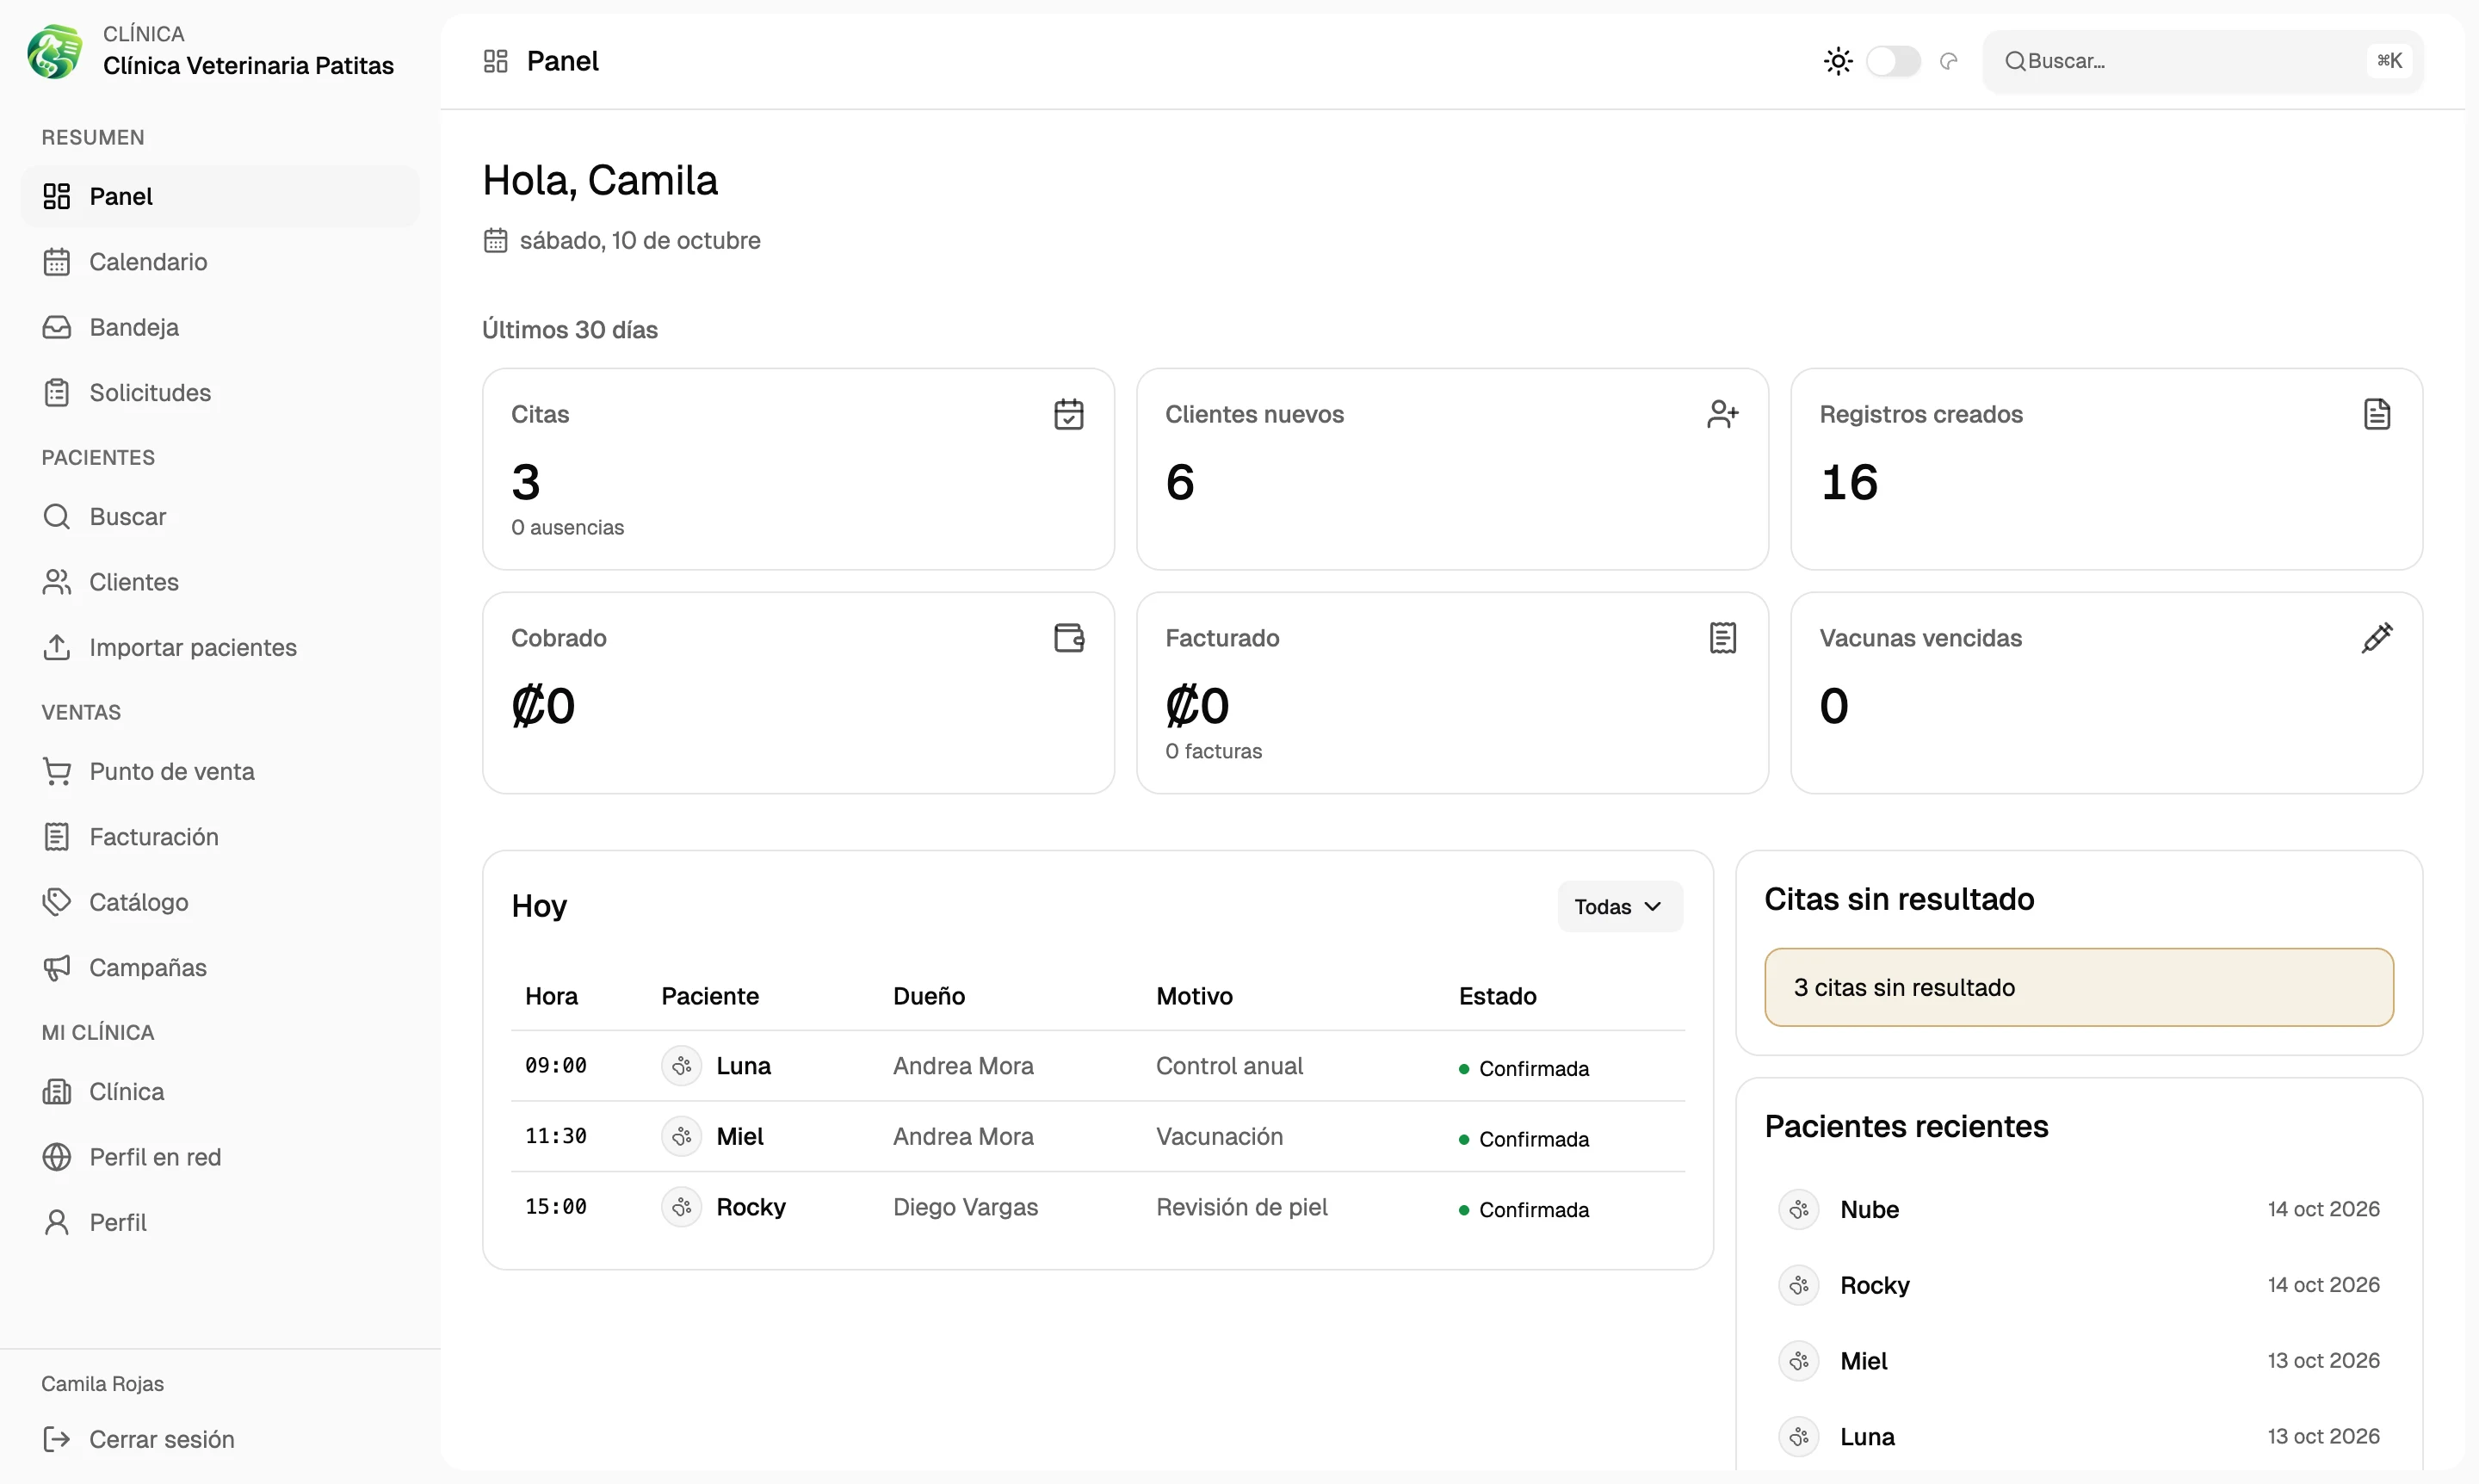Image resolution: width=2479 pixels, height=1484 pixels.
Task: Select Rocky in Pacientes recientes list
Action: point(2079,1285)
